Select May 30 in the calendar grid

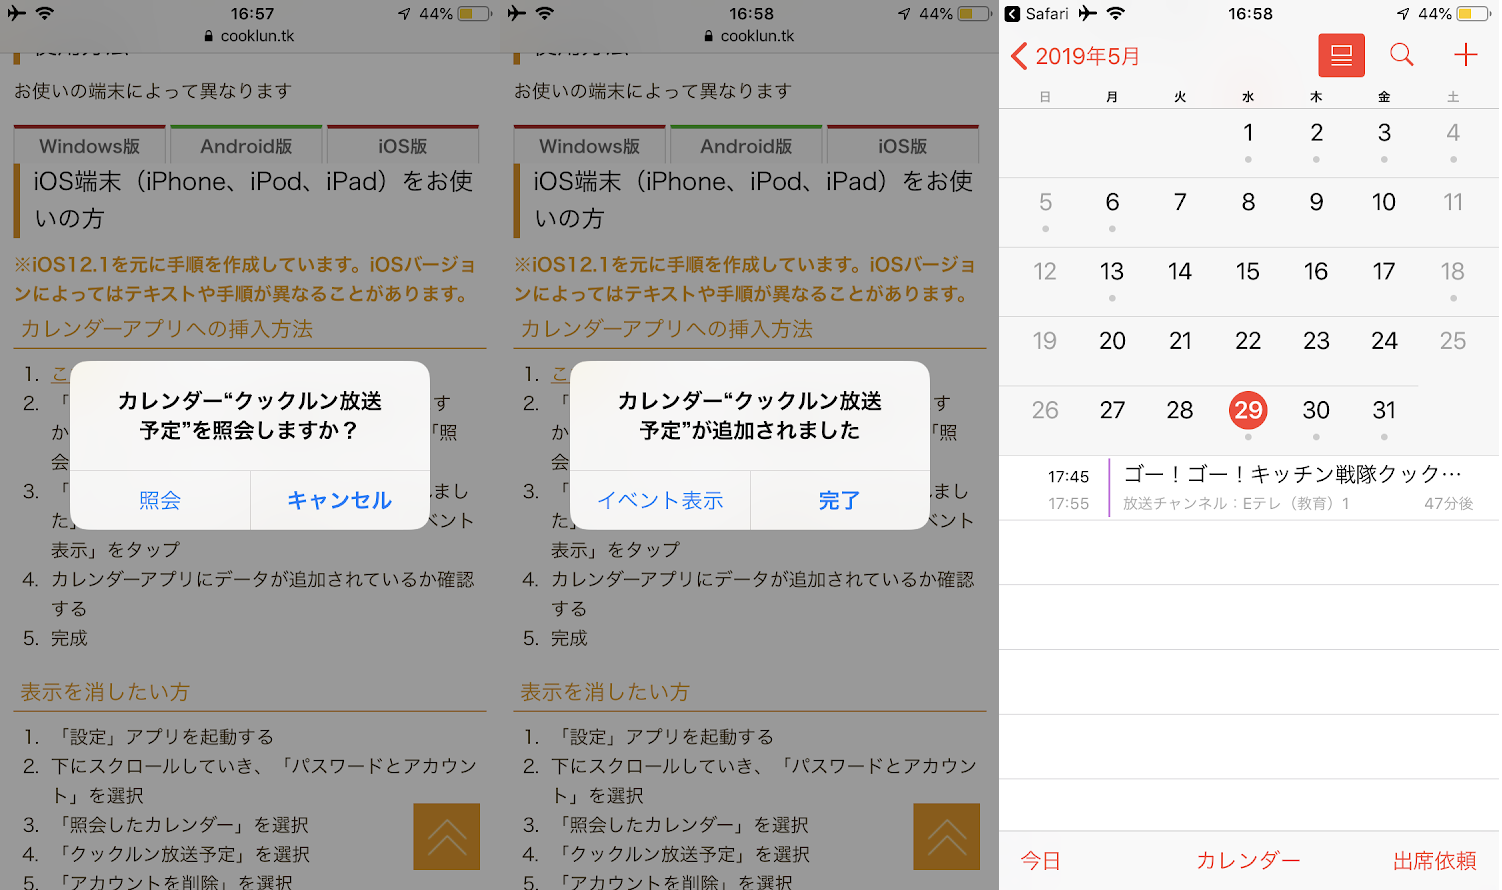(1316, 410)
